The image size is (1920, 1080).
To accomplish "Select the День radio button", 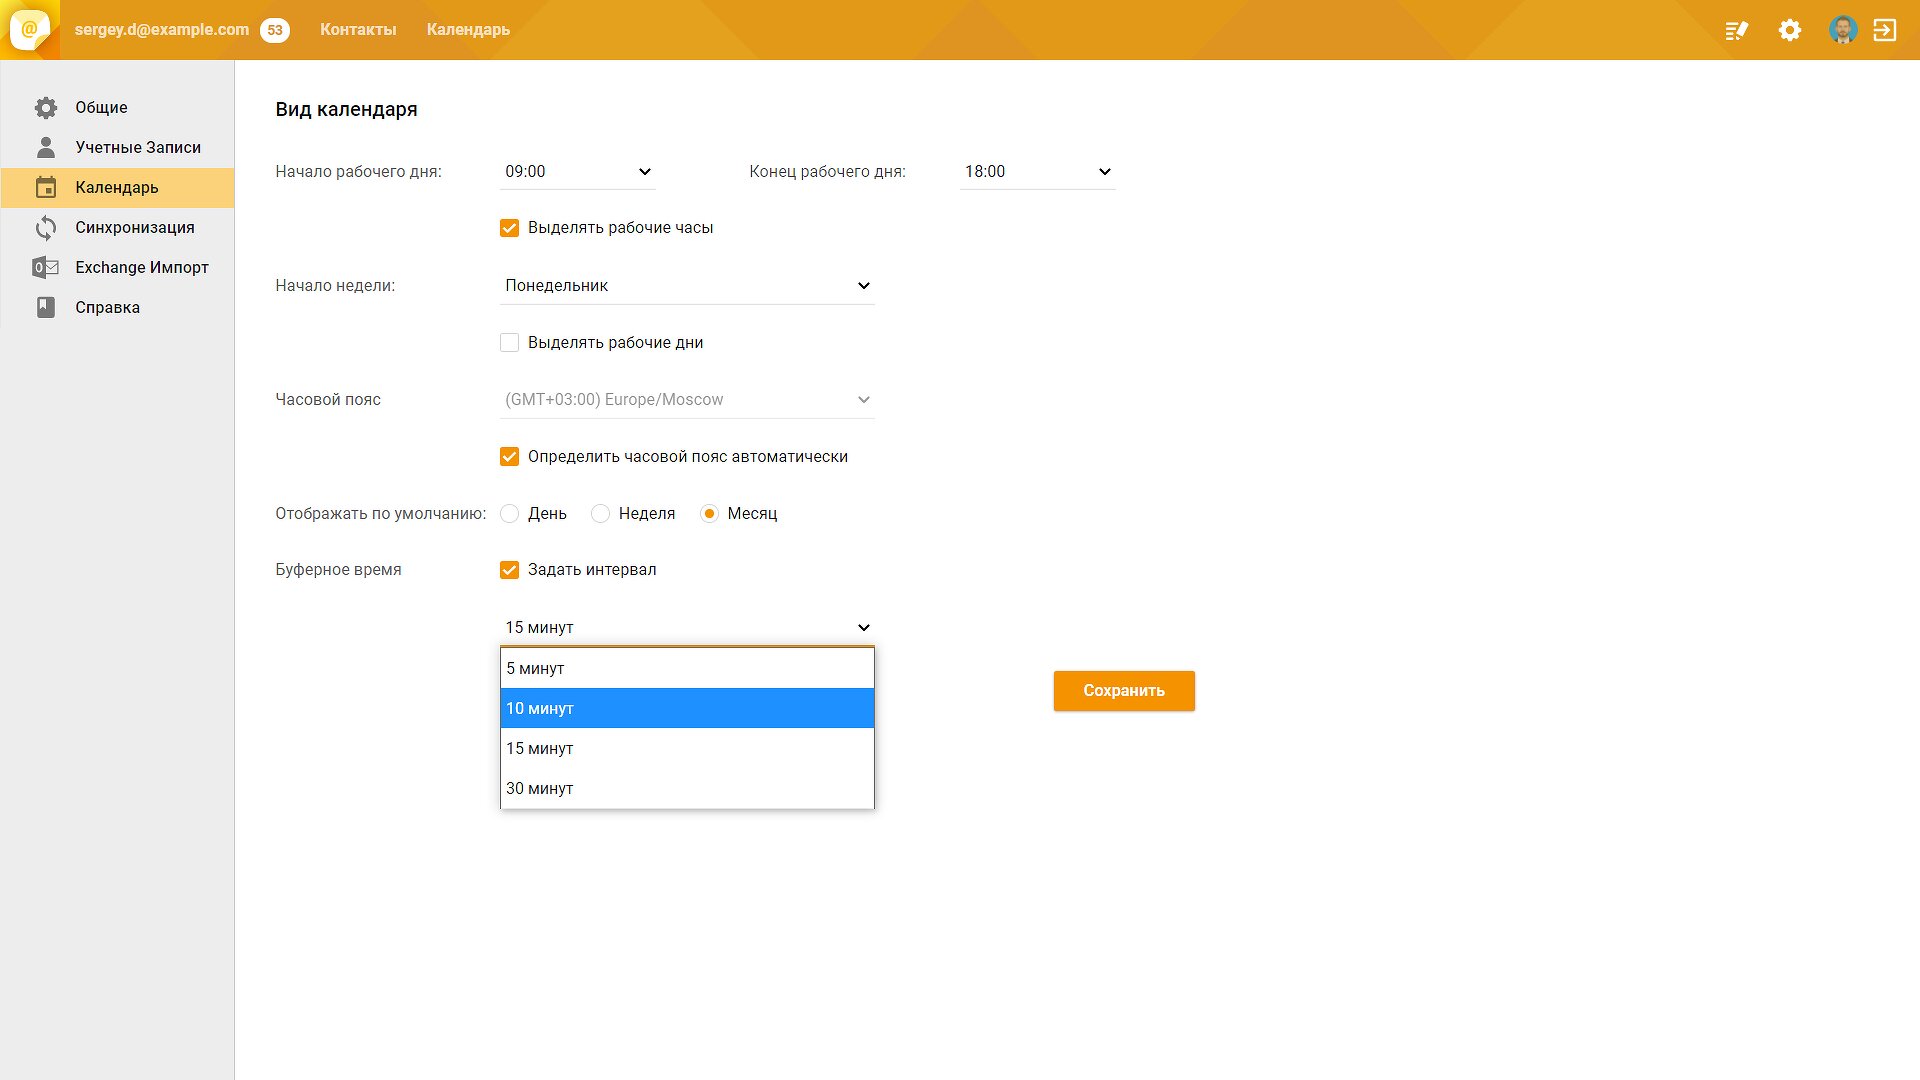I will click(509, 514).
